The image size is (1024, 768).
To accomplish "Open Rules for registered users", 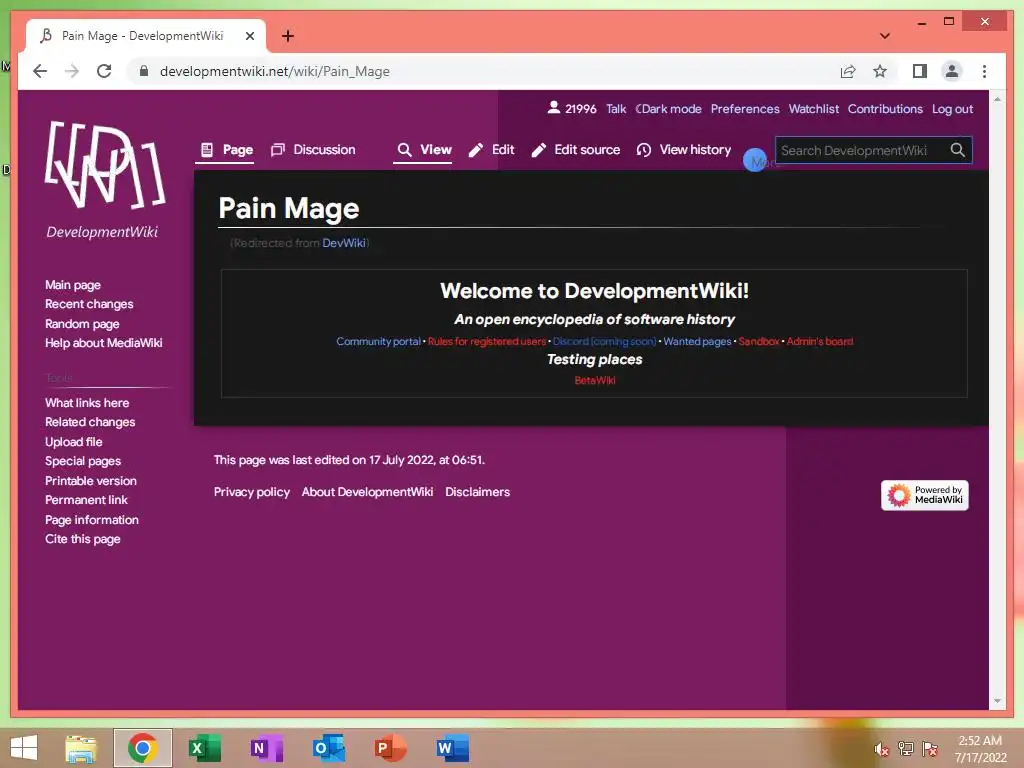I will click(487, 342).
